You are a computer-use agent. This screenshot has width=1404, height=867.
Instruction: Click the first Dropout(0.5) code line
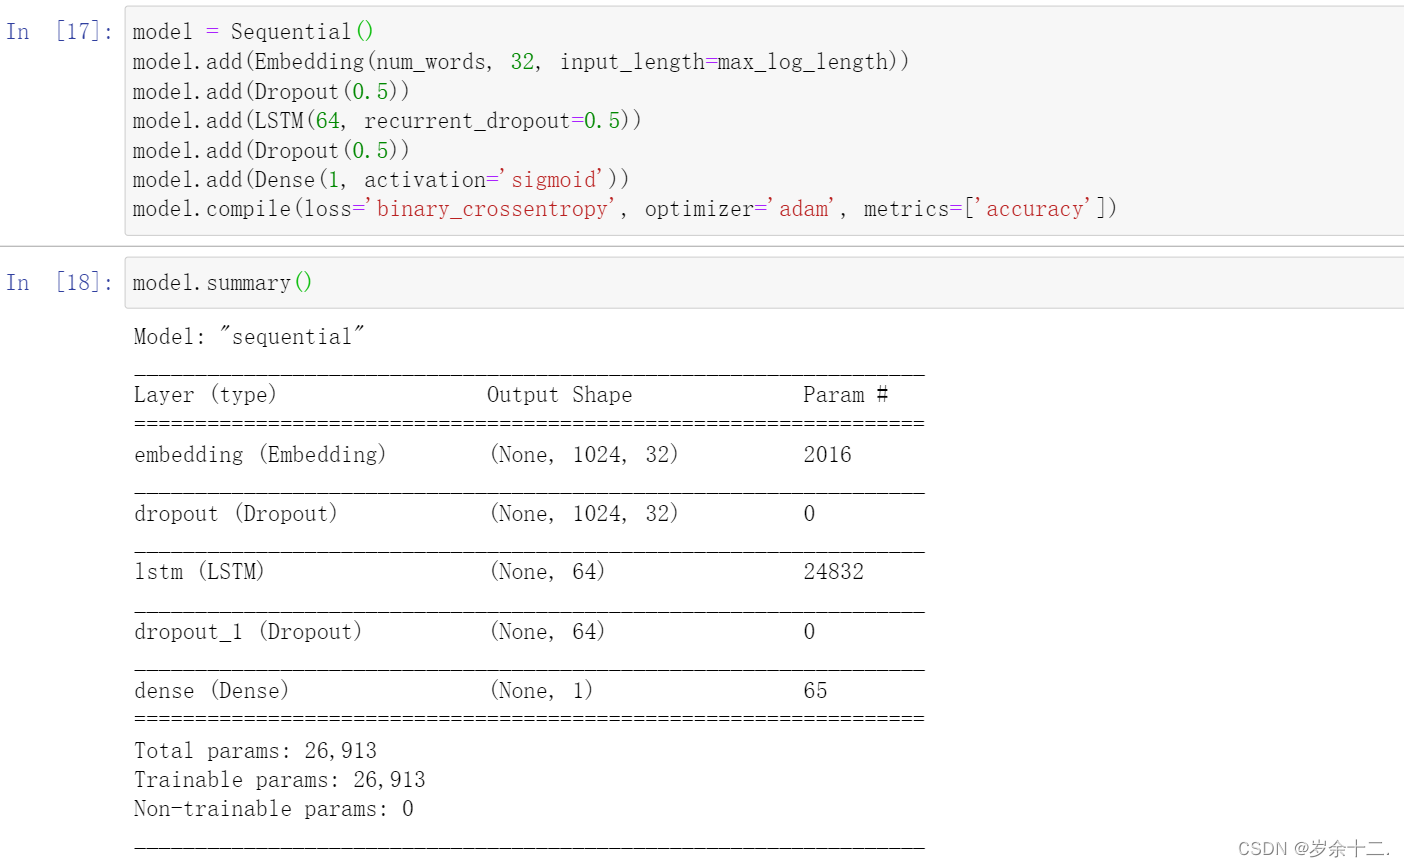point(271,92)
